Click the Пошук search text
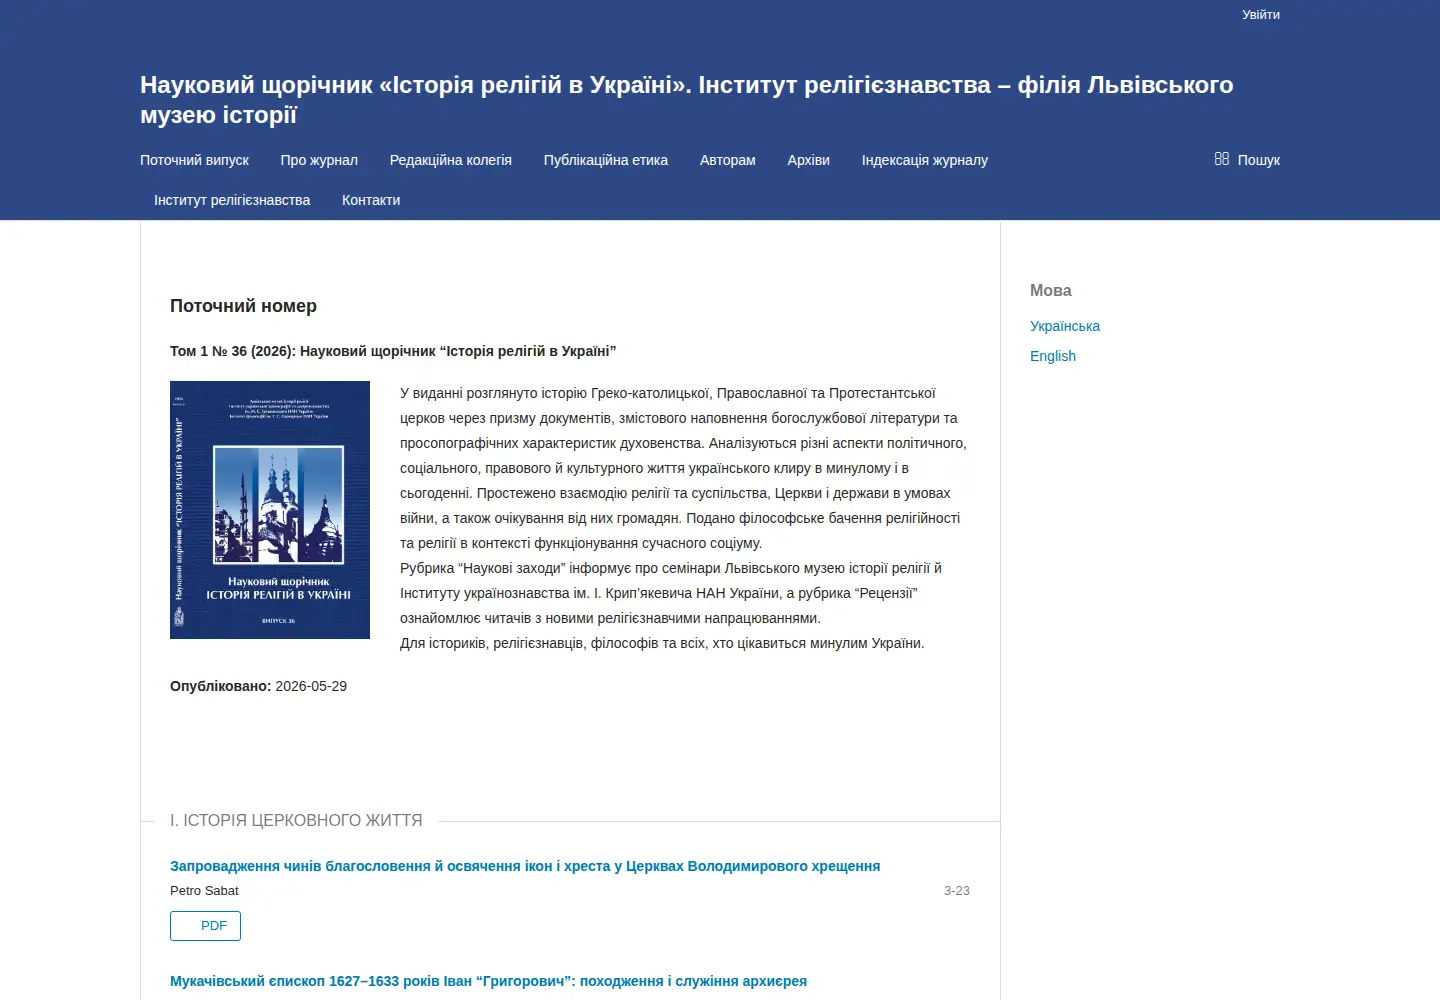Screen dimensions: 1440x1000 1259,160
